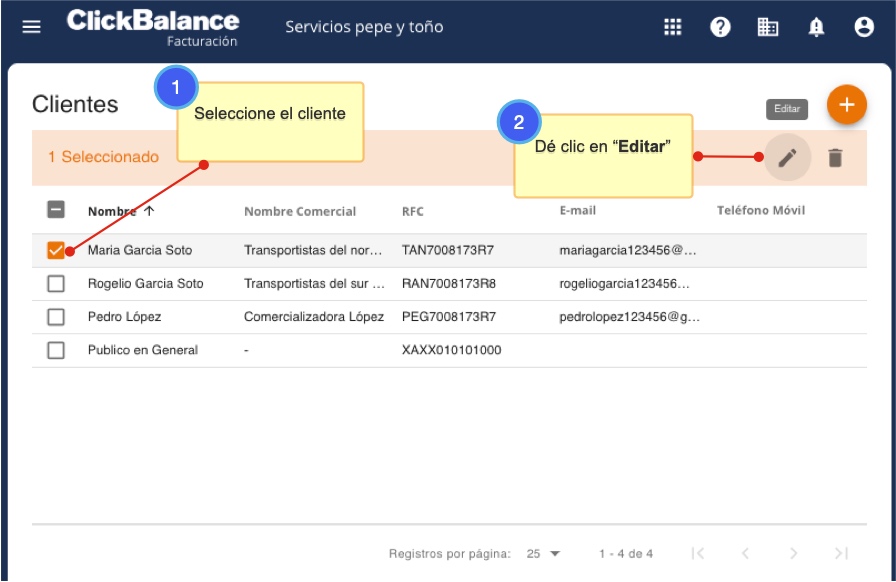Screen dimensions: 896x582
Task: Check the Rogelio Garcia Soto checkbox
Action: click(56, 284)
